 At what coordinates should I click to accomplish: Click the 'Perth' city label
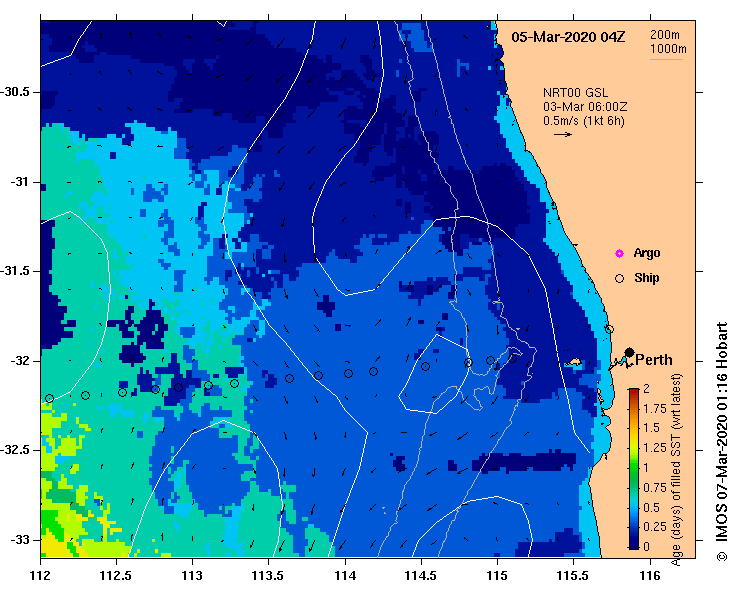tap(654, 360)
